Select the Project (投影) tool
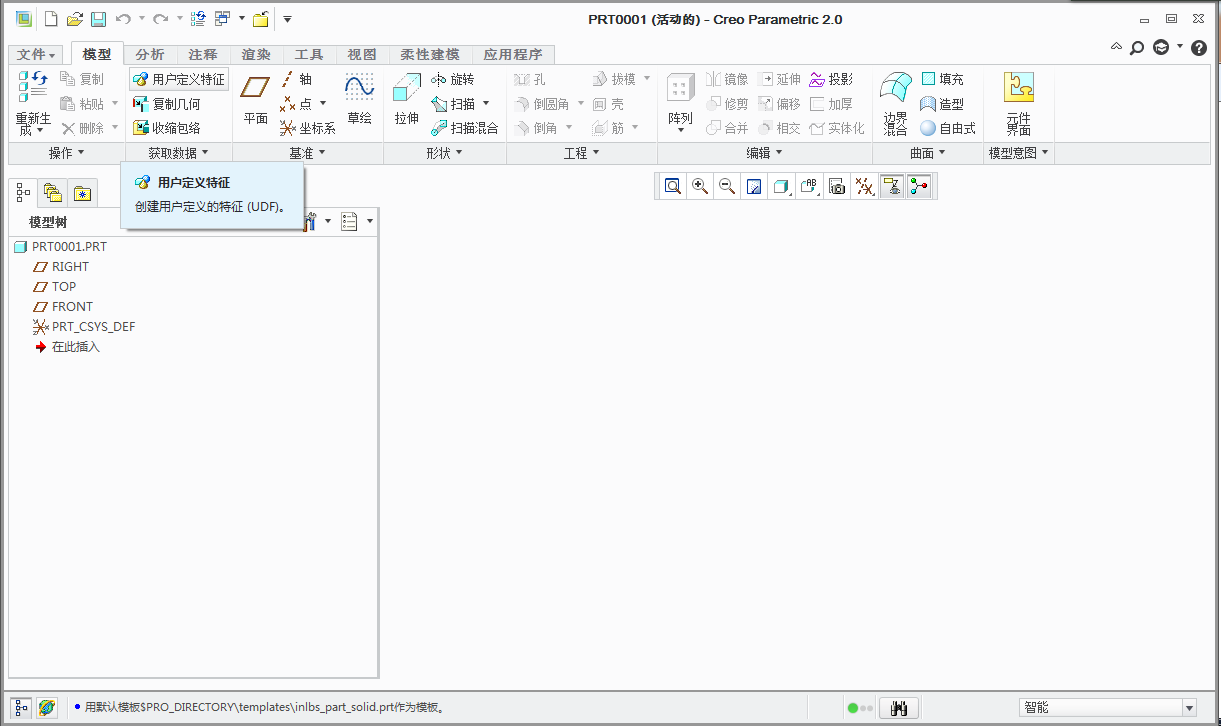 (831, 79)
